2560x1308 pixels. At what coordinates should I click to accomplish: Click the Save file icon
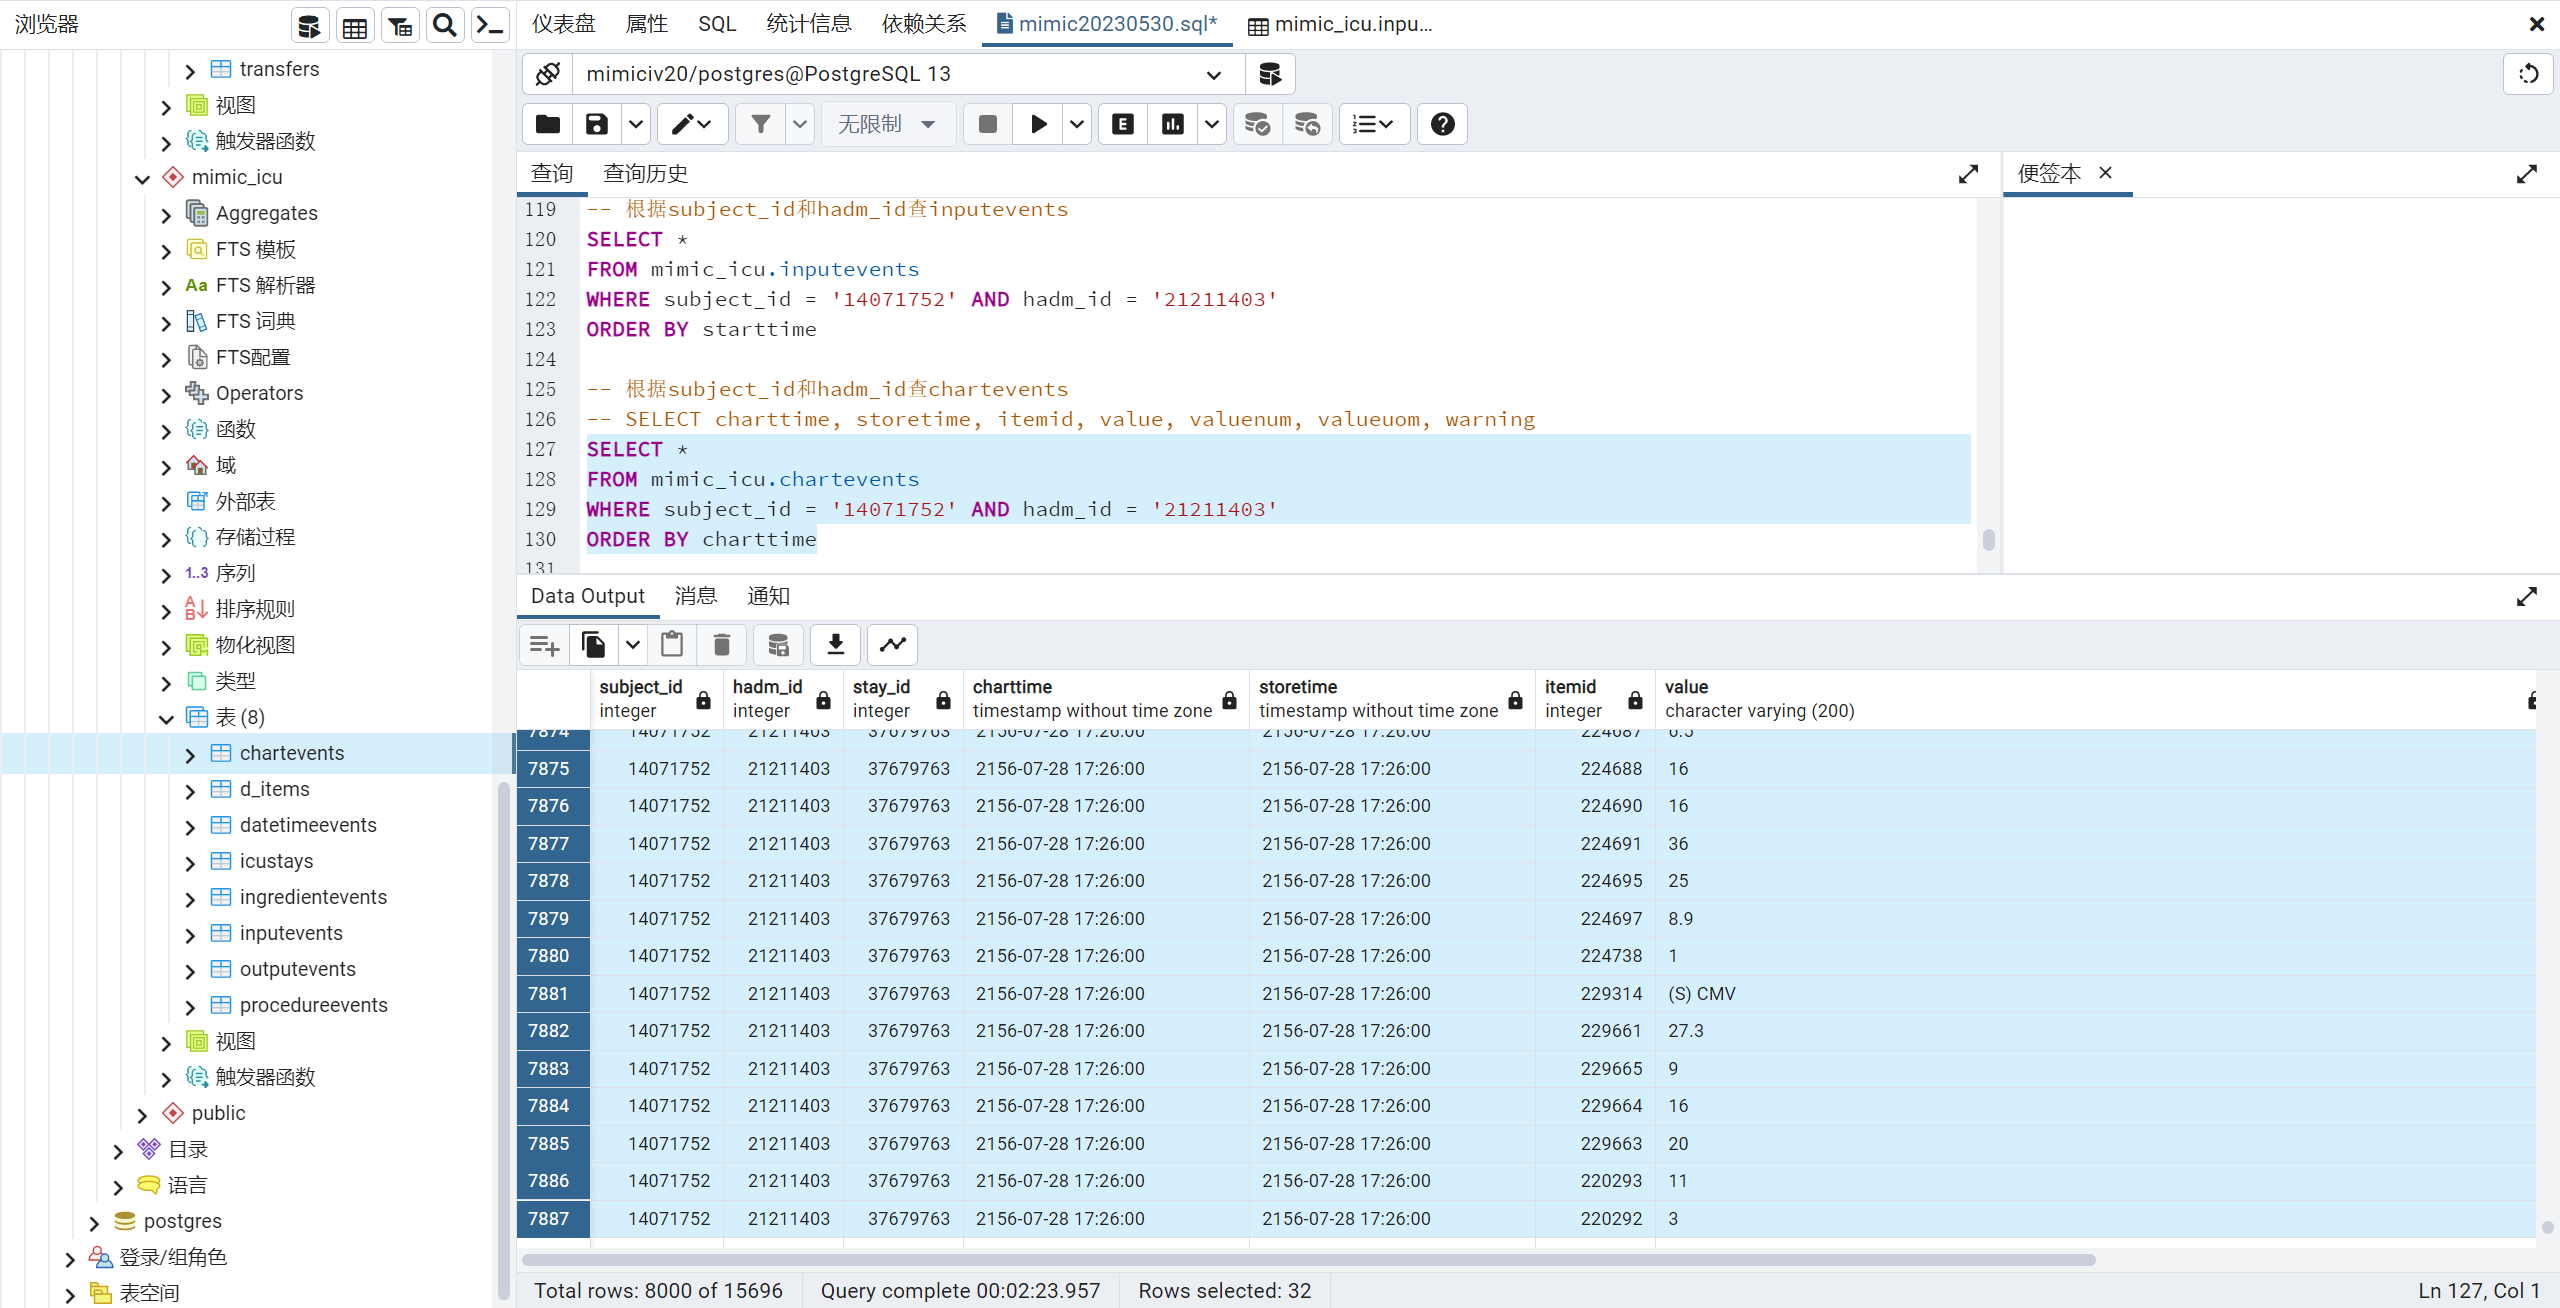(x=597, y=124)
